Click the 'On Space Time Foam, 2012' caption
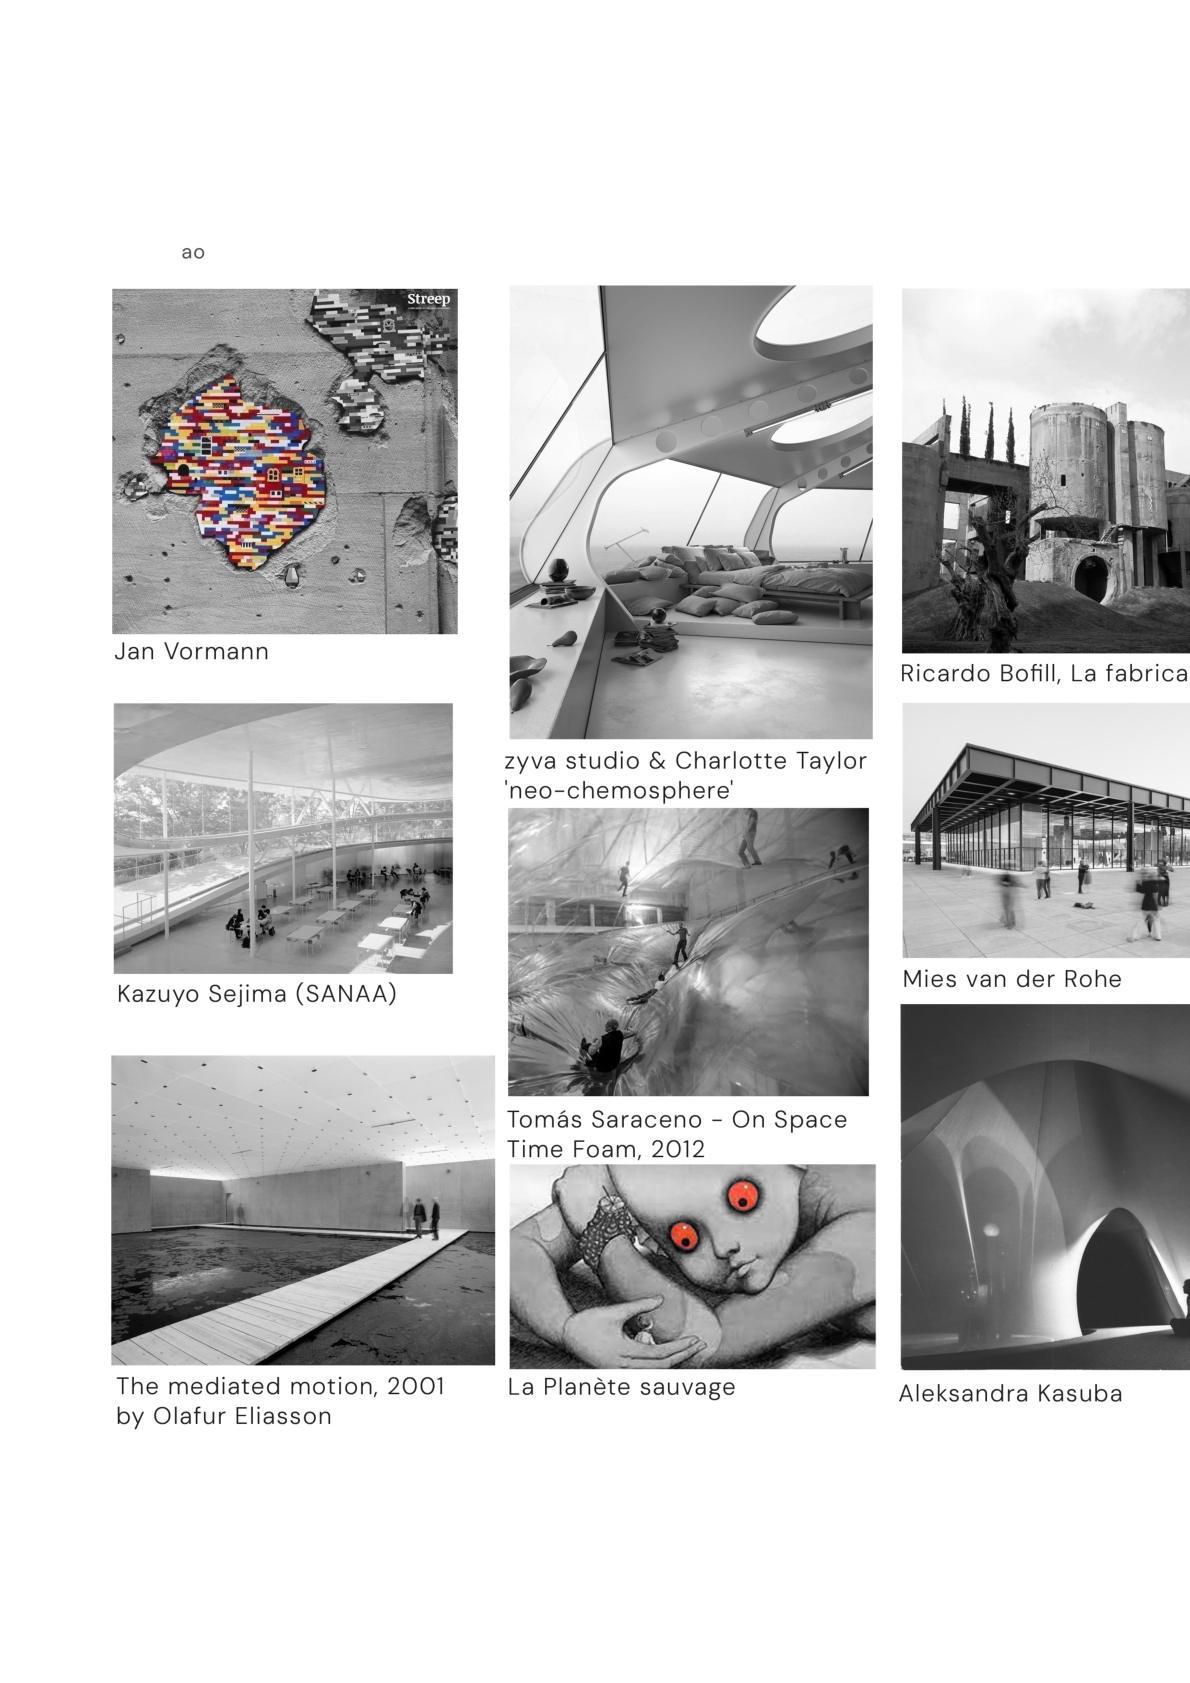Viewport: 1190px width, 1683px height. click(677, 1134)
